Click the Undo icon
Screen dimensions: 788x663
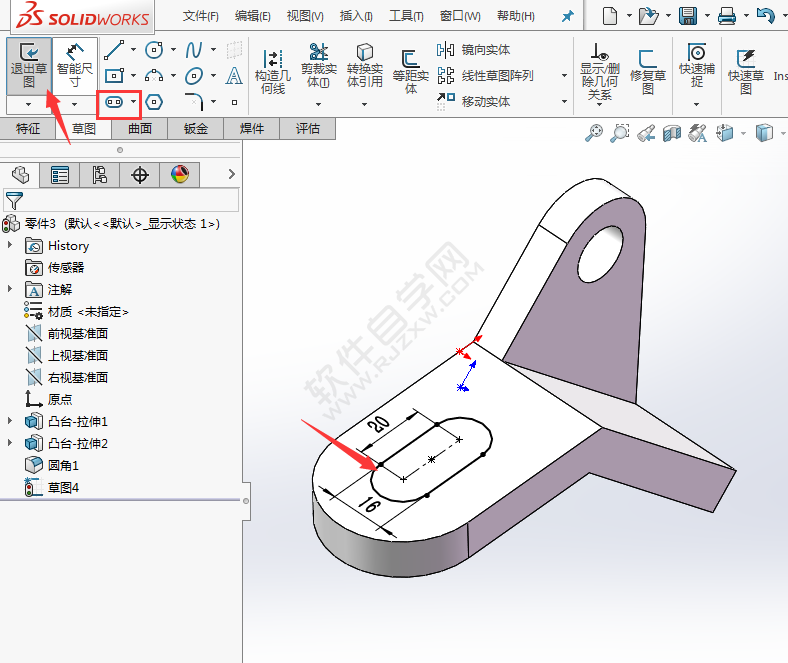coord(765,16)
